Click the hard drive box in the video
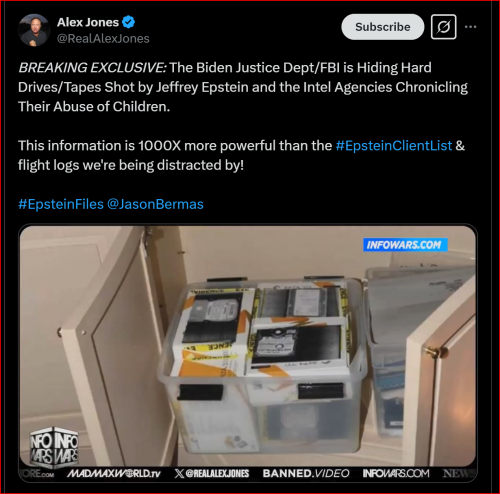The image size is (500, 494). click(x=263, y=363)
